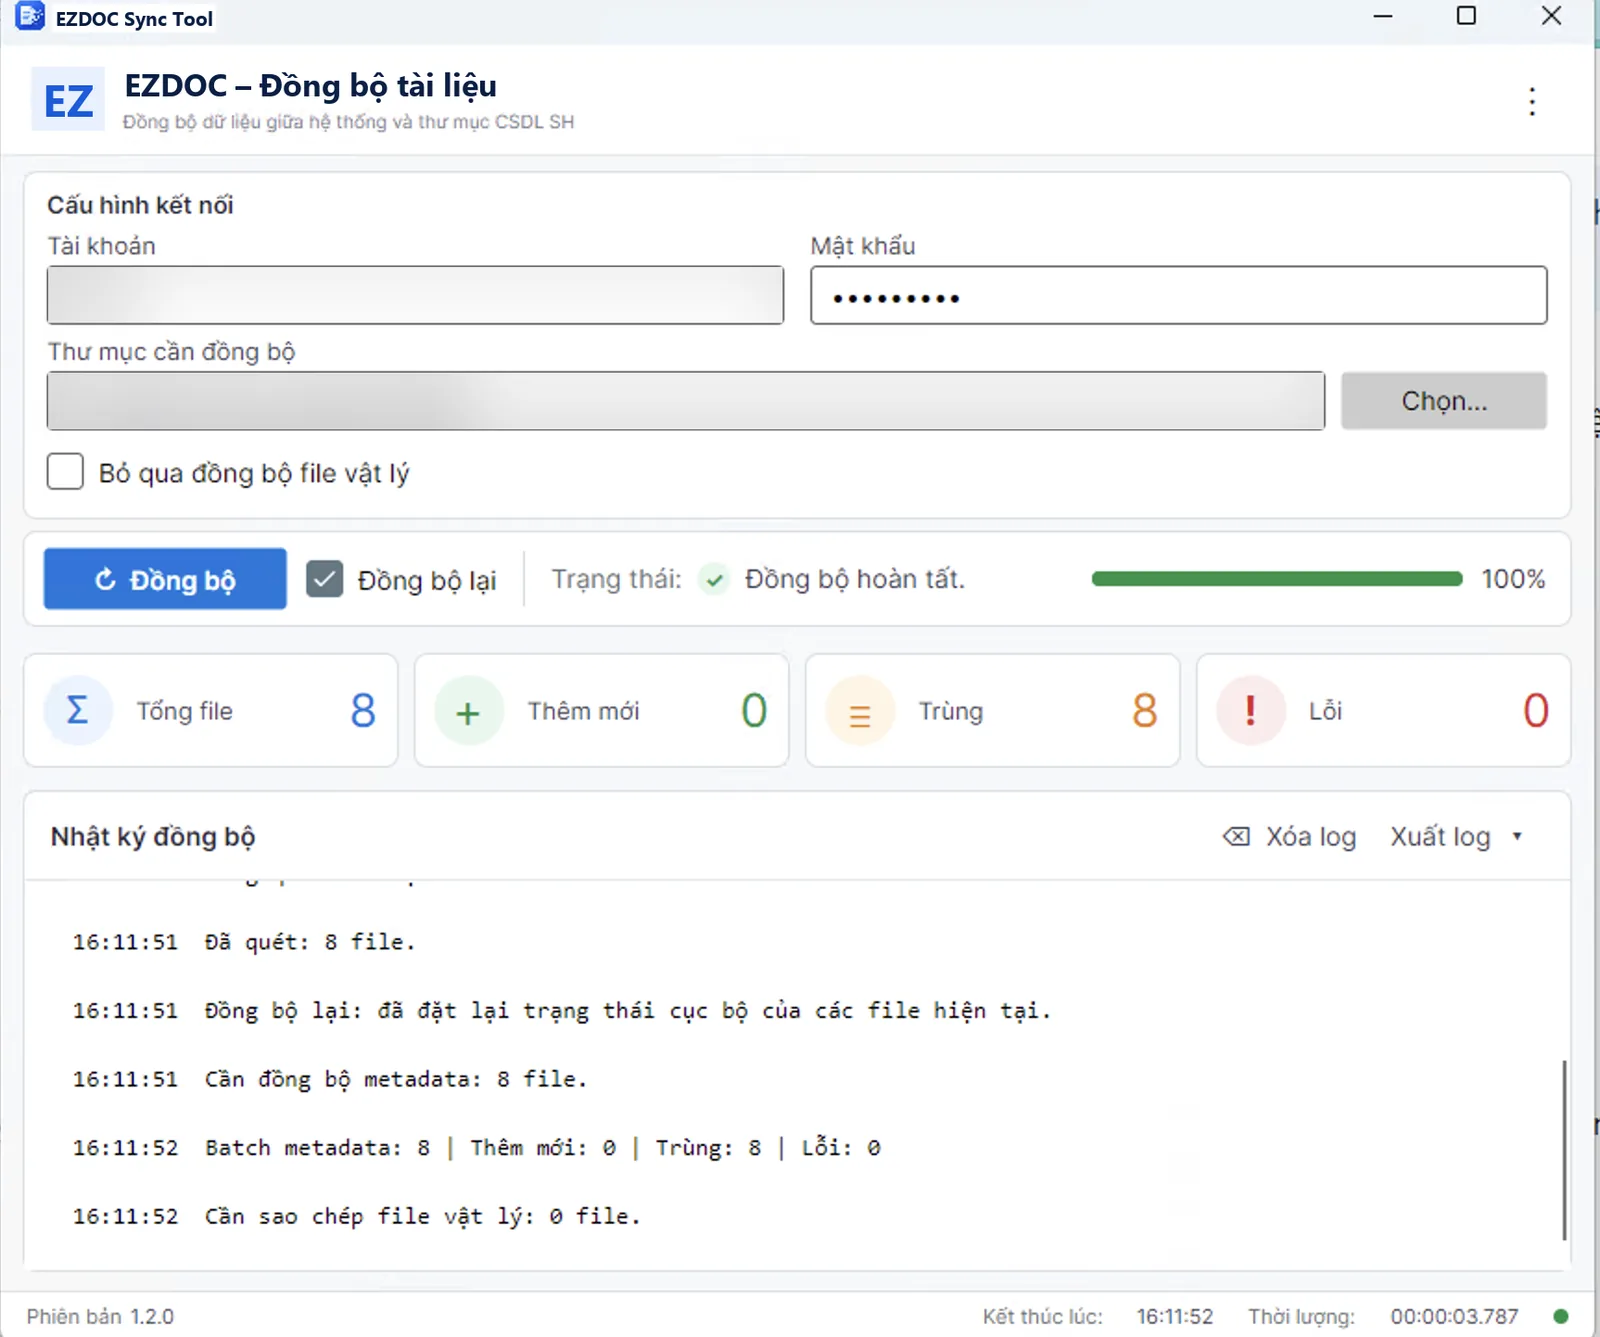The height and width of the screenshot is (1337, 1600).
Task: Click the EZDOC Sync Tool titlebar icon
Action: tap(30, 17)
